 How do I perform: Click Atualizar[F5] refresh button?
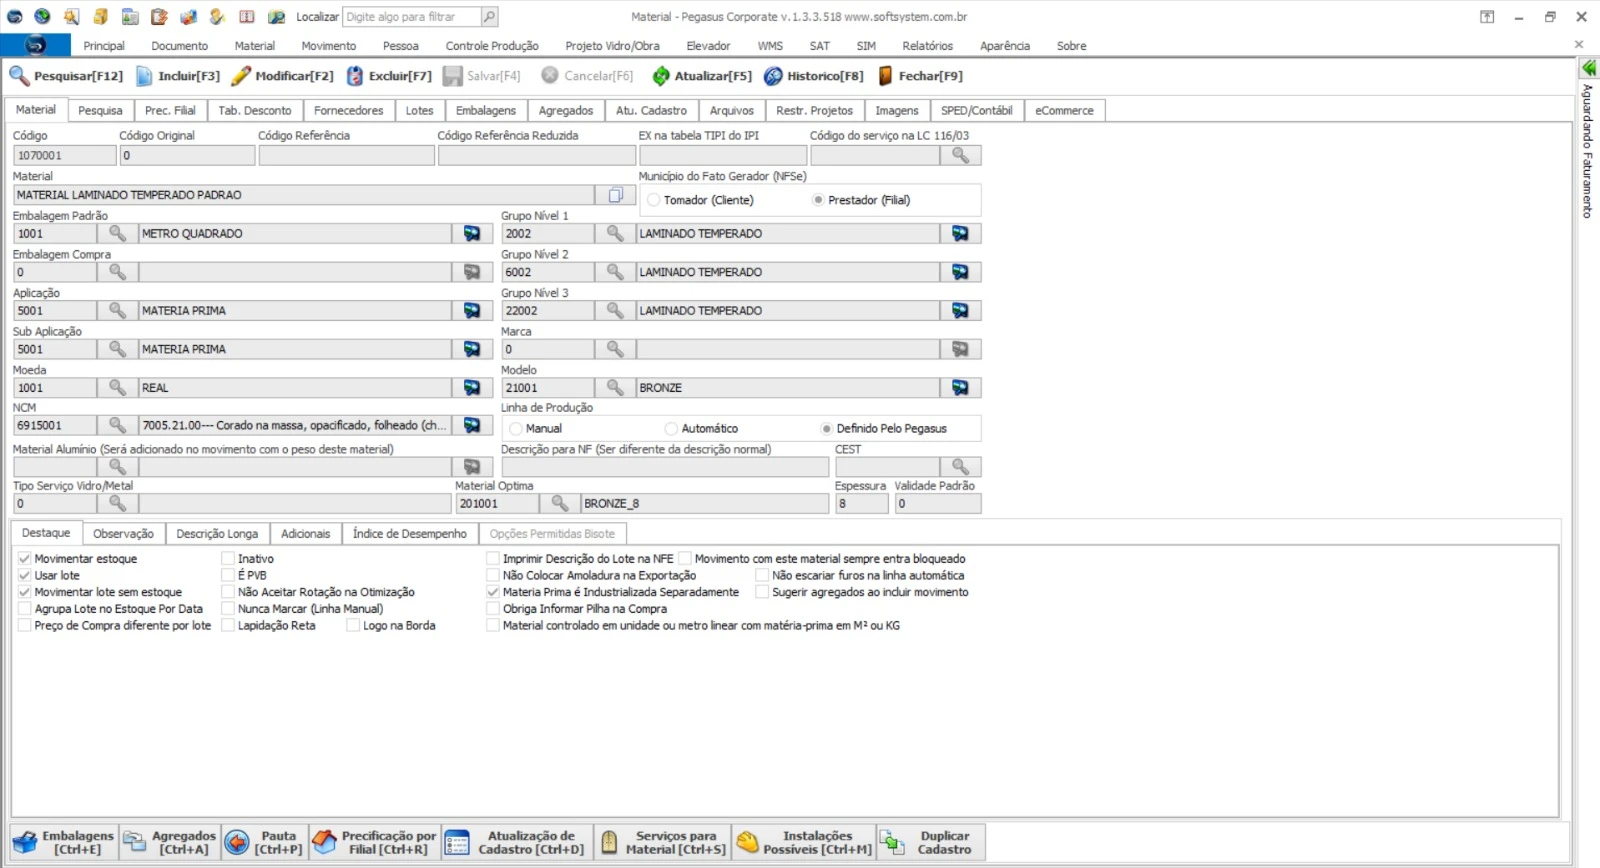(702, 76)
